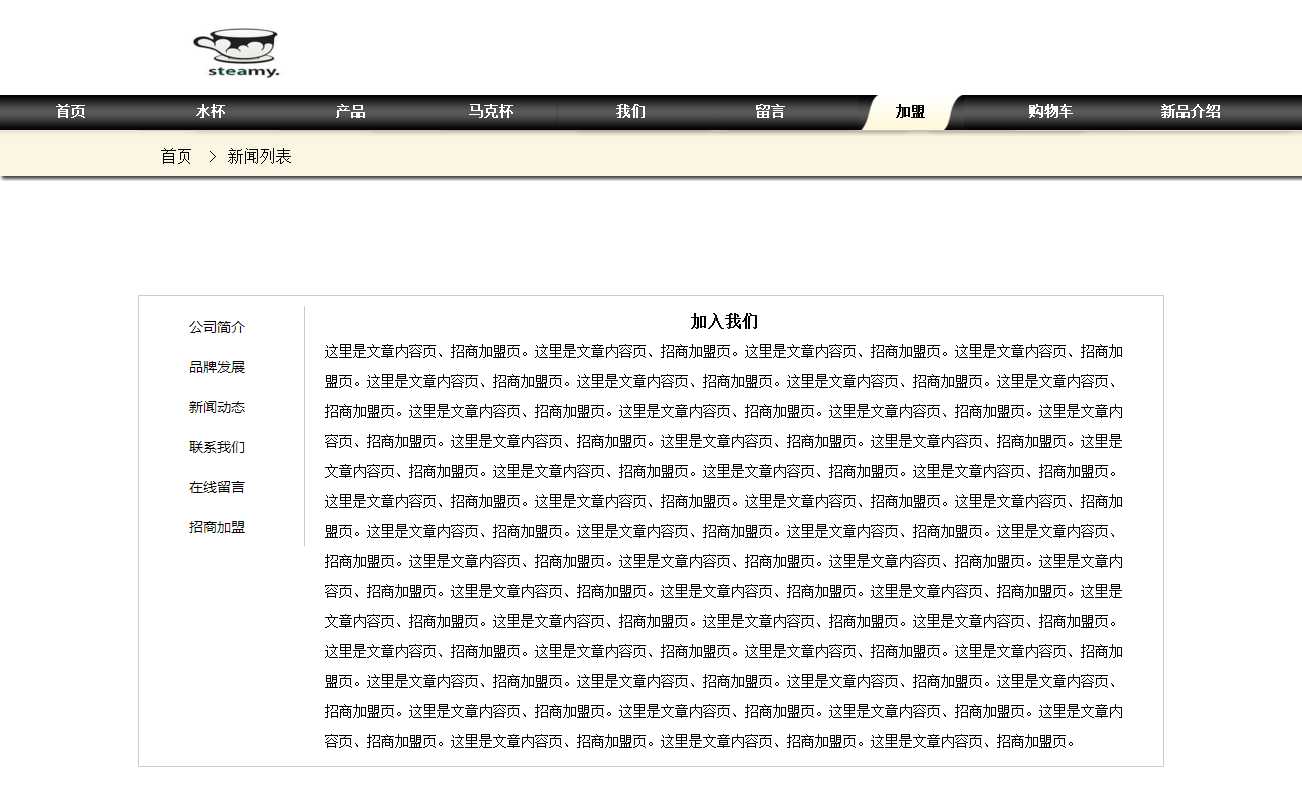Go to 新品介绍 in the navigation

1190,112
